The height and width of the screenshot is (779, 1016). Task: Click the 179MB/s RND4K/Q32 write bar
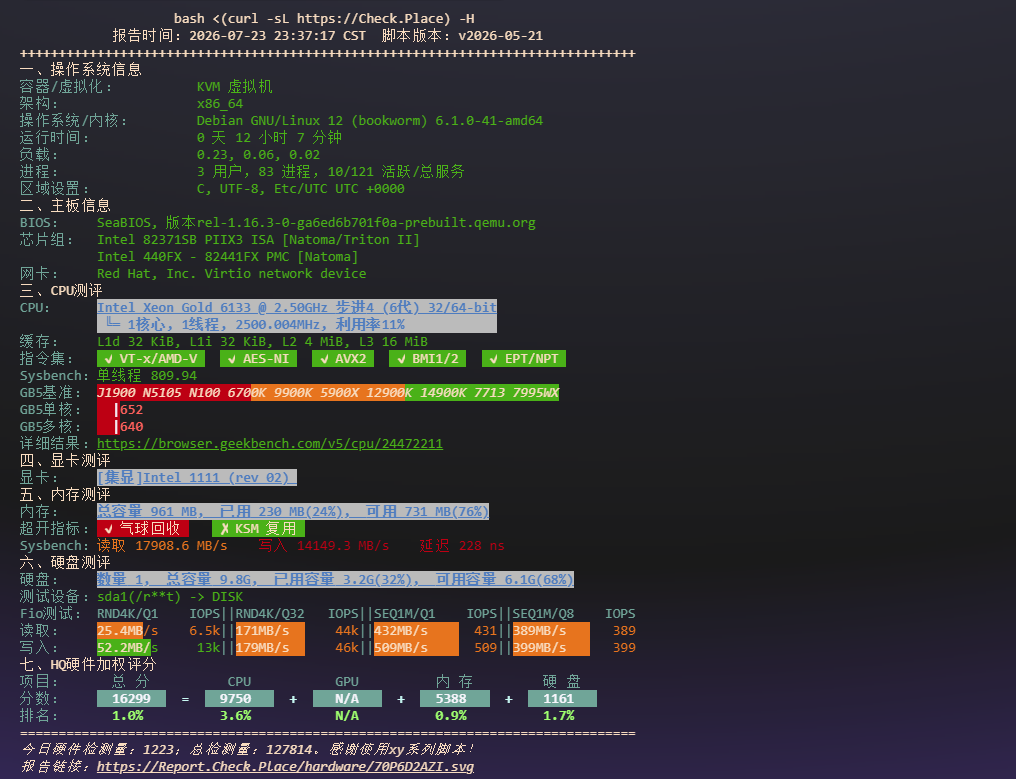(270, 647)
